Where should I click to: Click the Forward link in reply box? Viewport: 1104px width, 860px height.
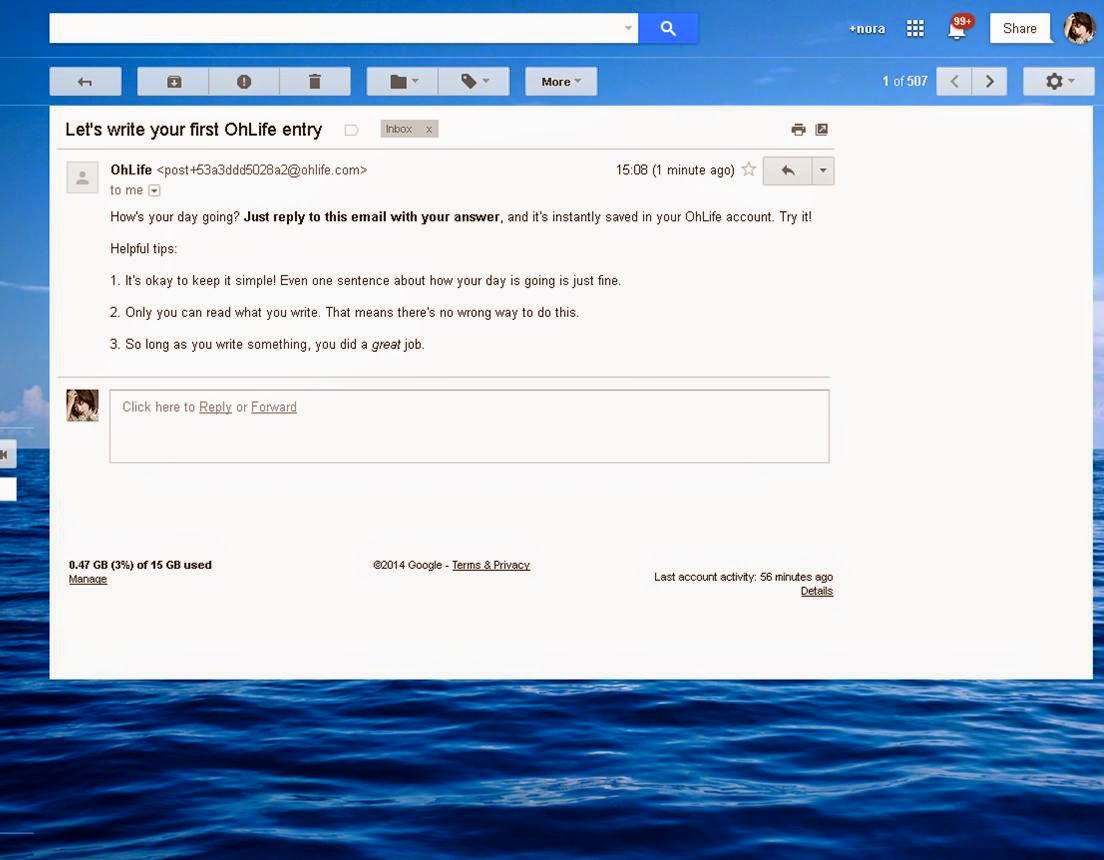pyautogui.click(x=274, y=407)
